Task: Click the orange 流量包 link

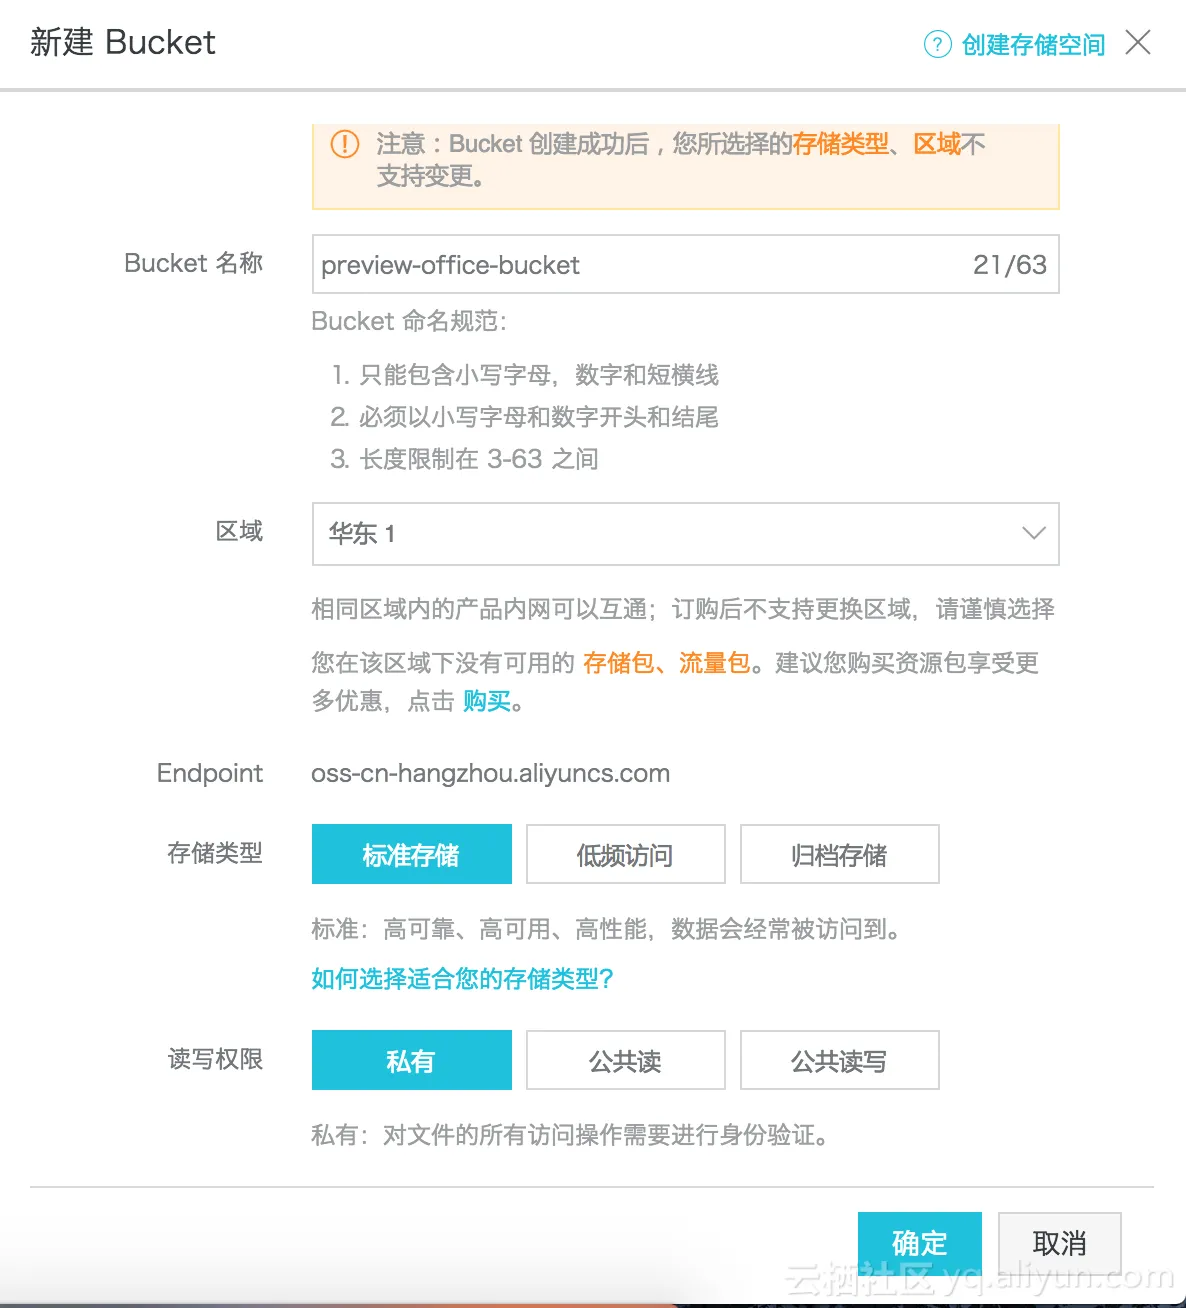Action: 714,663
